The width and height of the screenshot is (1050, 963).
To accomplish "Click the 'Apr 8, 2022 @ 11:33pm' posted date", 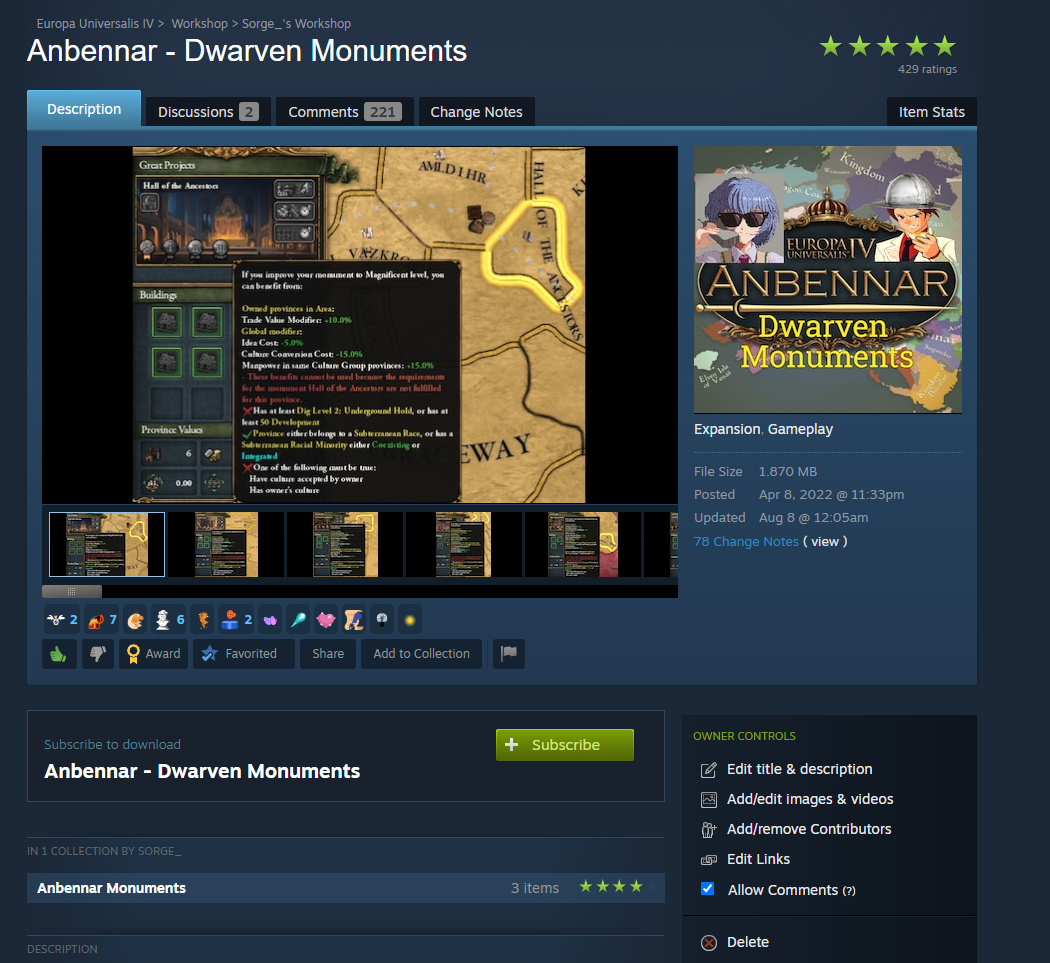I will [831, 494].
